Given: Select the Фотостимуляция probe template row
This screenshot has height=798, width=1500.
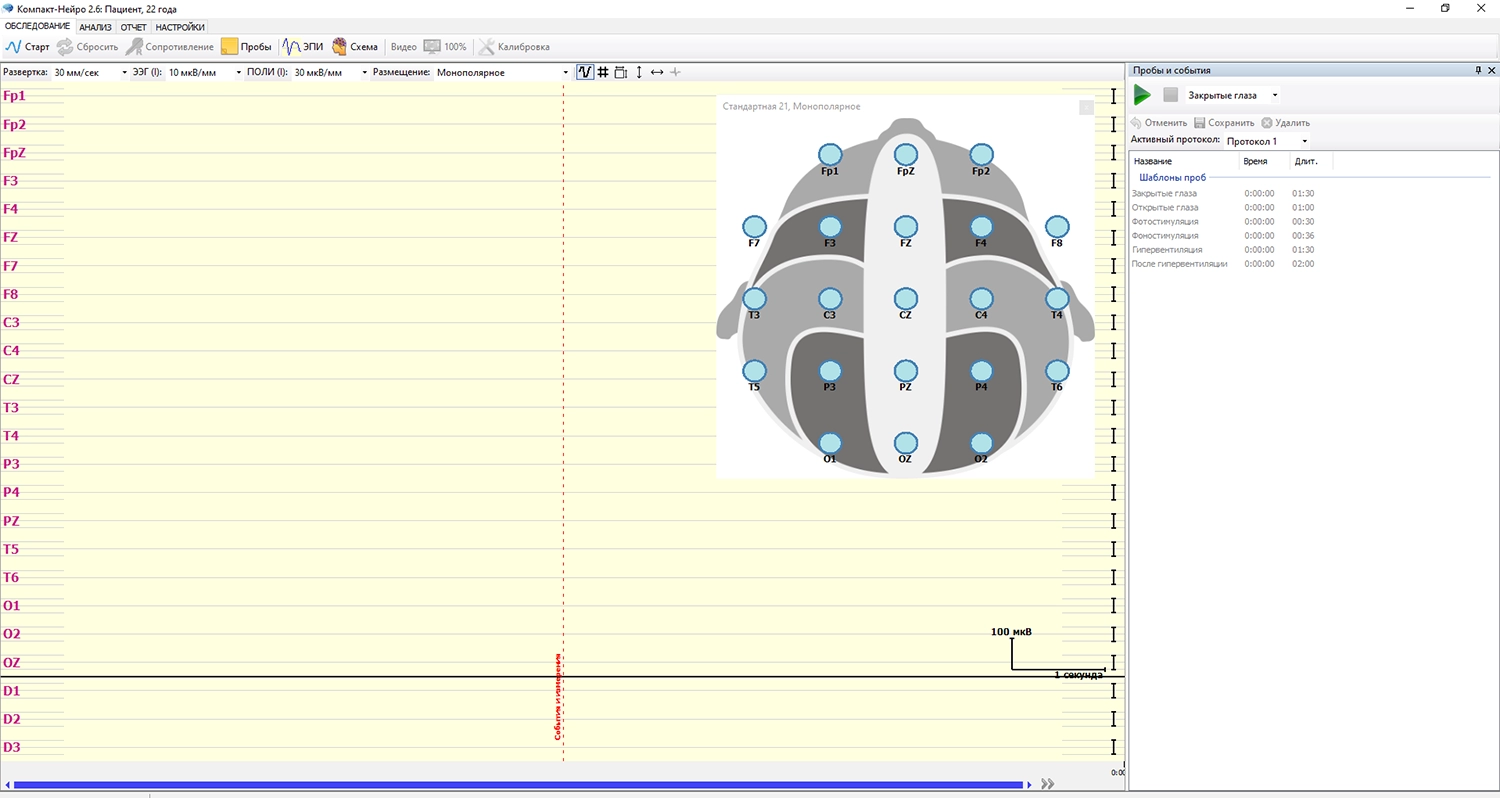Looking at the screenshot, I should [x=1165, y=222].
